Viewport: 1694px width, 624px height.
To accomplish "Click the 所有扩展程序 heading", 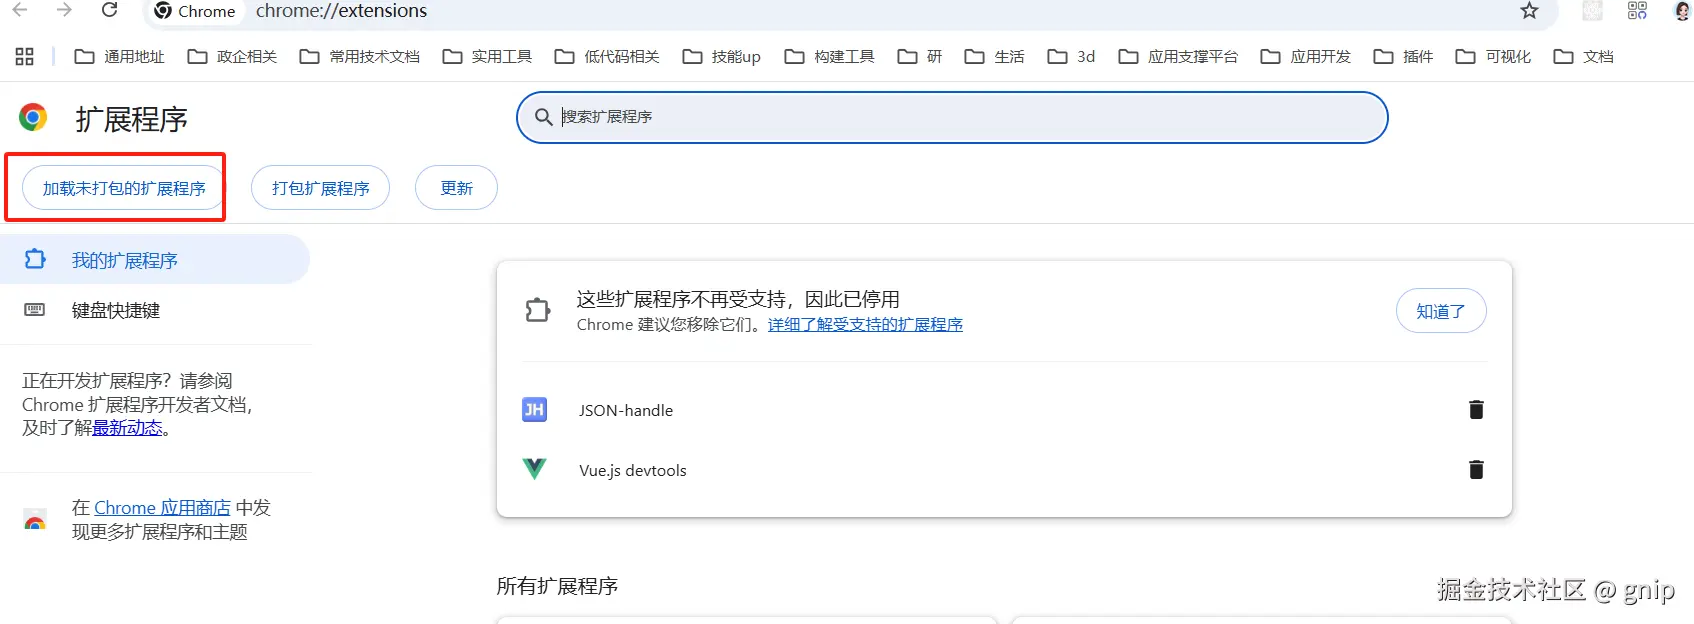I will (x=557, y=586).
